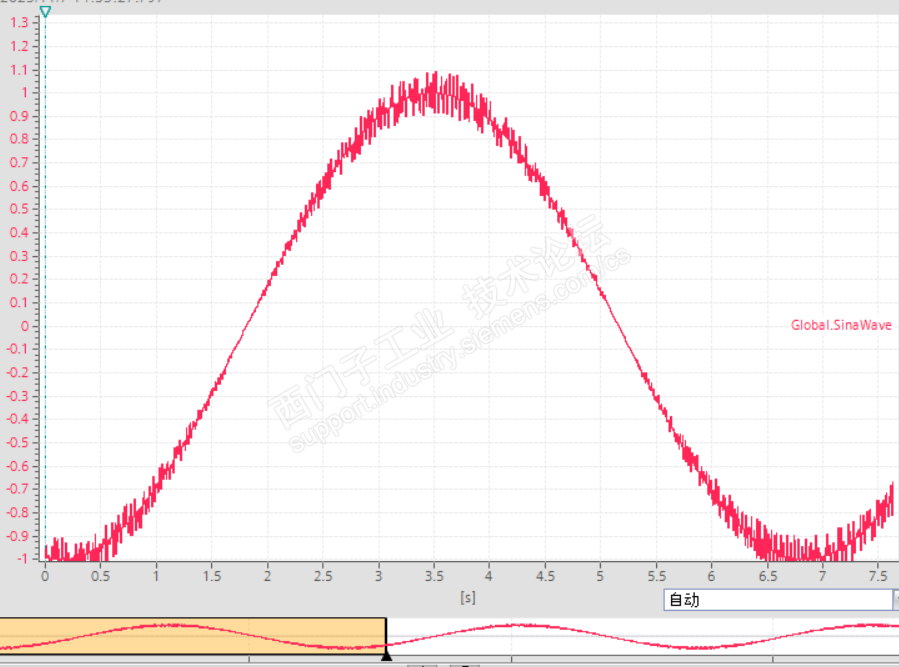The image size is (899, 667).
Task: Click the orange highlighted overview range
Action: coord(193,636)
